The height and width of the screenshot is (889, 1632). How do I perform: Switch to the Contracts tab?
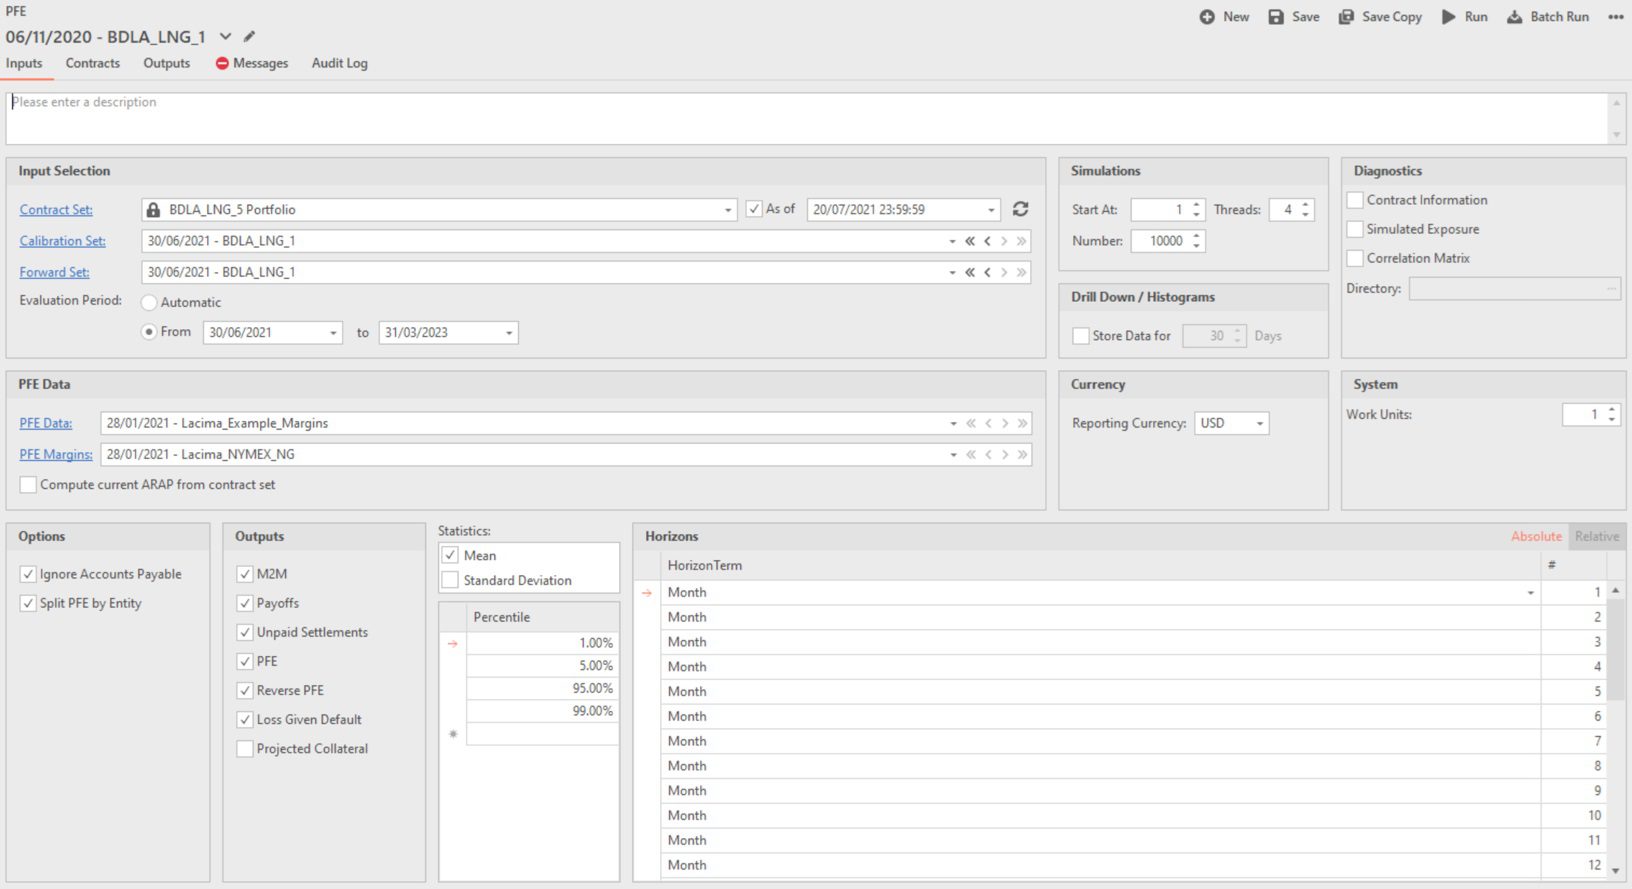[x=93, y=63]
